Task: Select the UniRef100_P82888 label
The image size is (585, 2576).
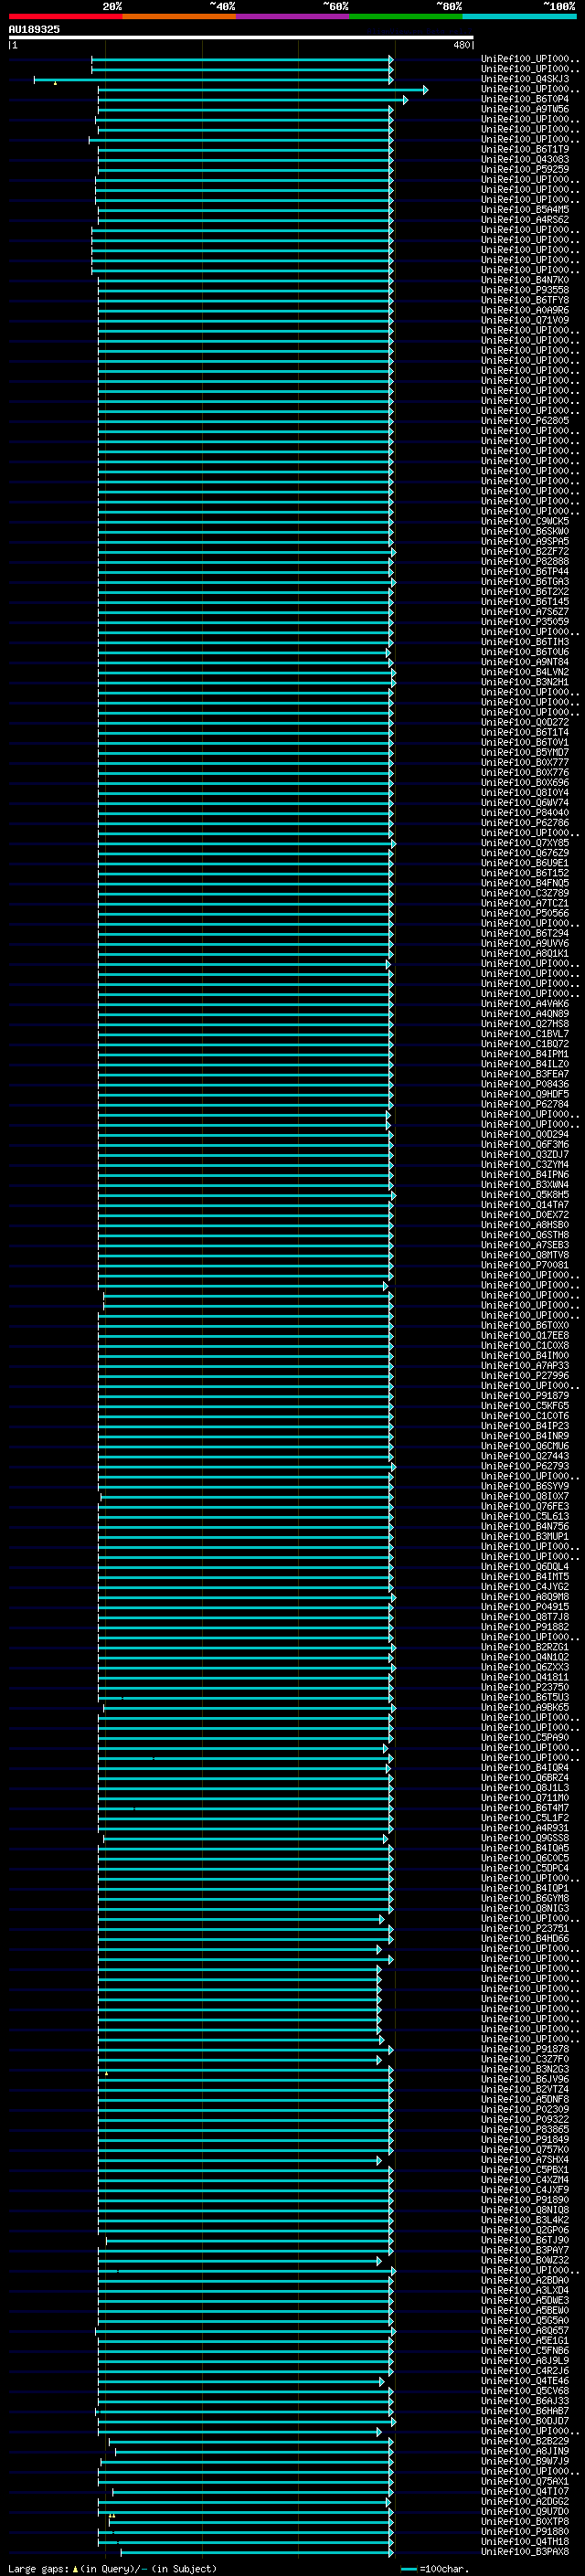Action: point(525,561)
